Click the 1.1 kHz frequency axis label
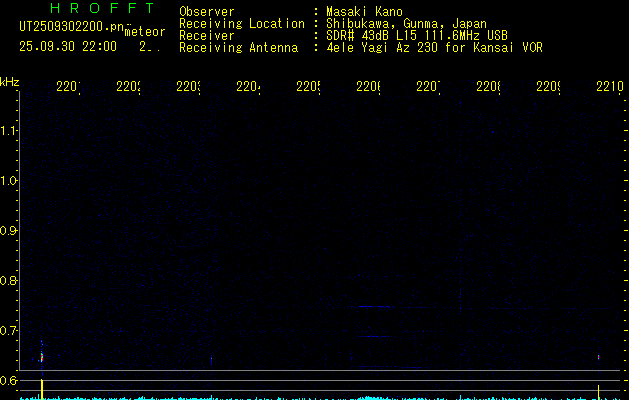This screenshot has height=400, width=629. click(8, 131)
